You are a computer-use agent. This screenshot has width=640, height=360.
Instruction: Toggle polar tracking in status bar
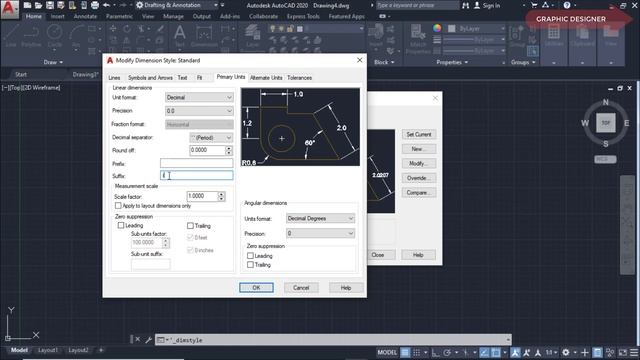point(447,352)
